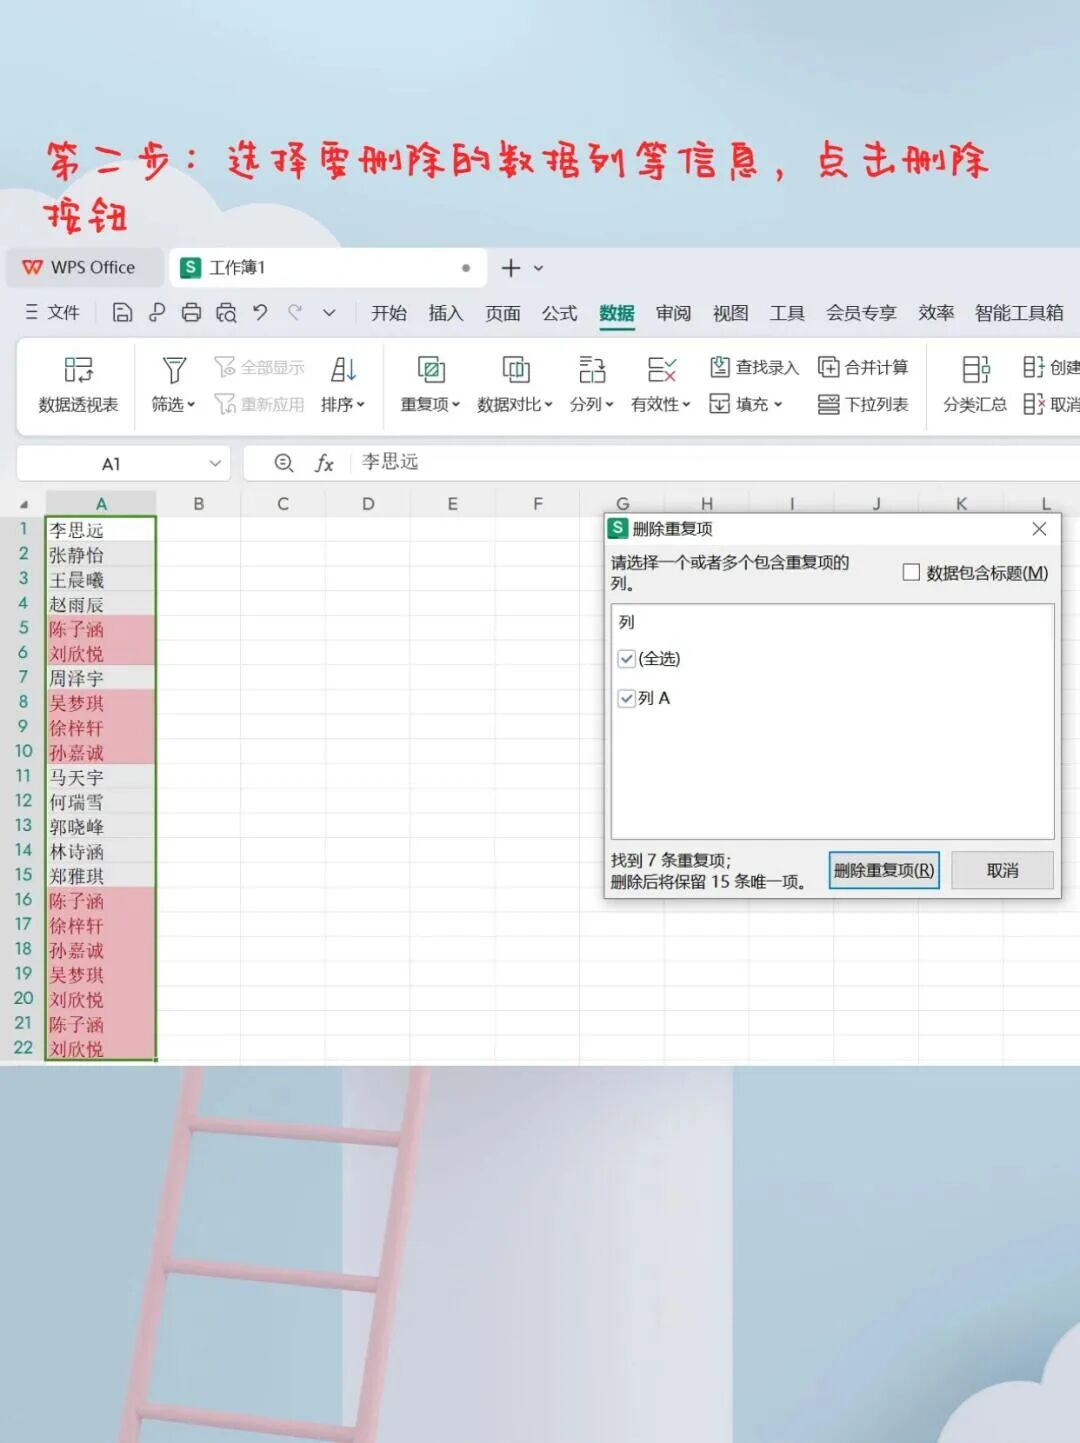Click the 合并计算 consolidate tool

coord(863,367)
